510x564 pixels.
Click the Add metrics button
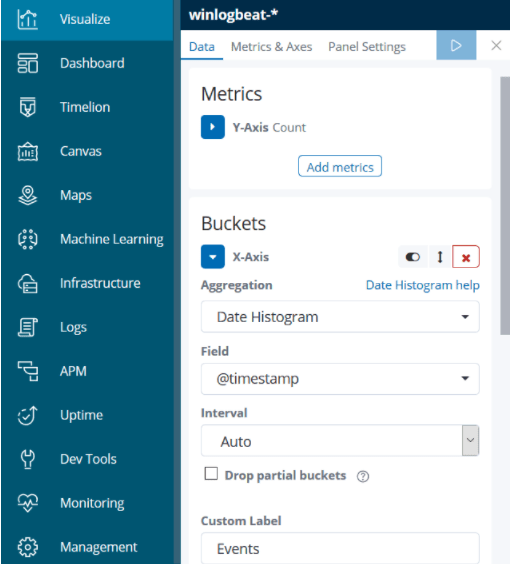(x=340, y=167)
